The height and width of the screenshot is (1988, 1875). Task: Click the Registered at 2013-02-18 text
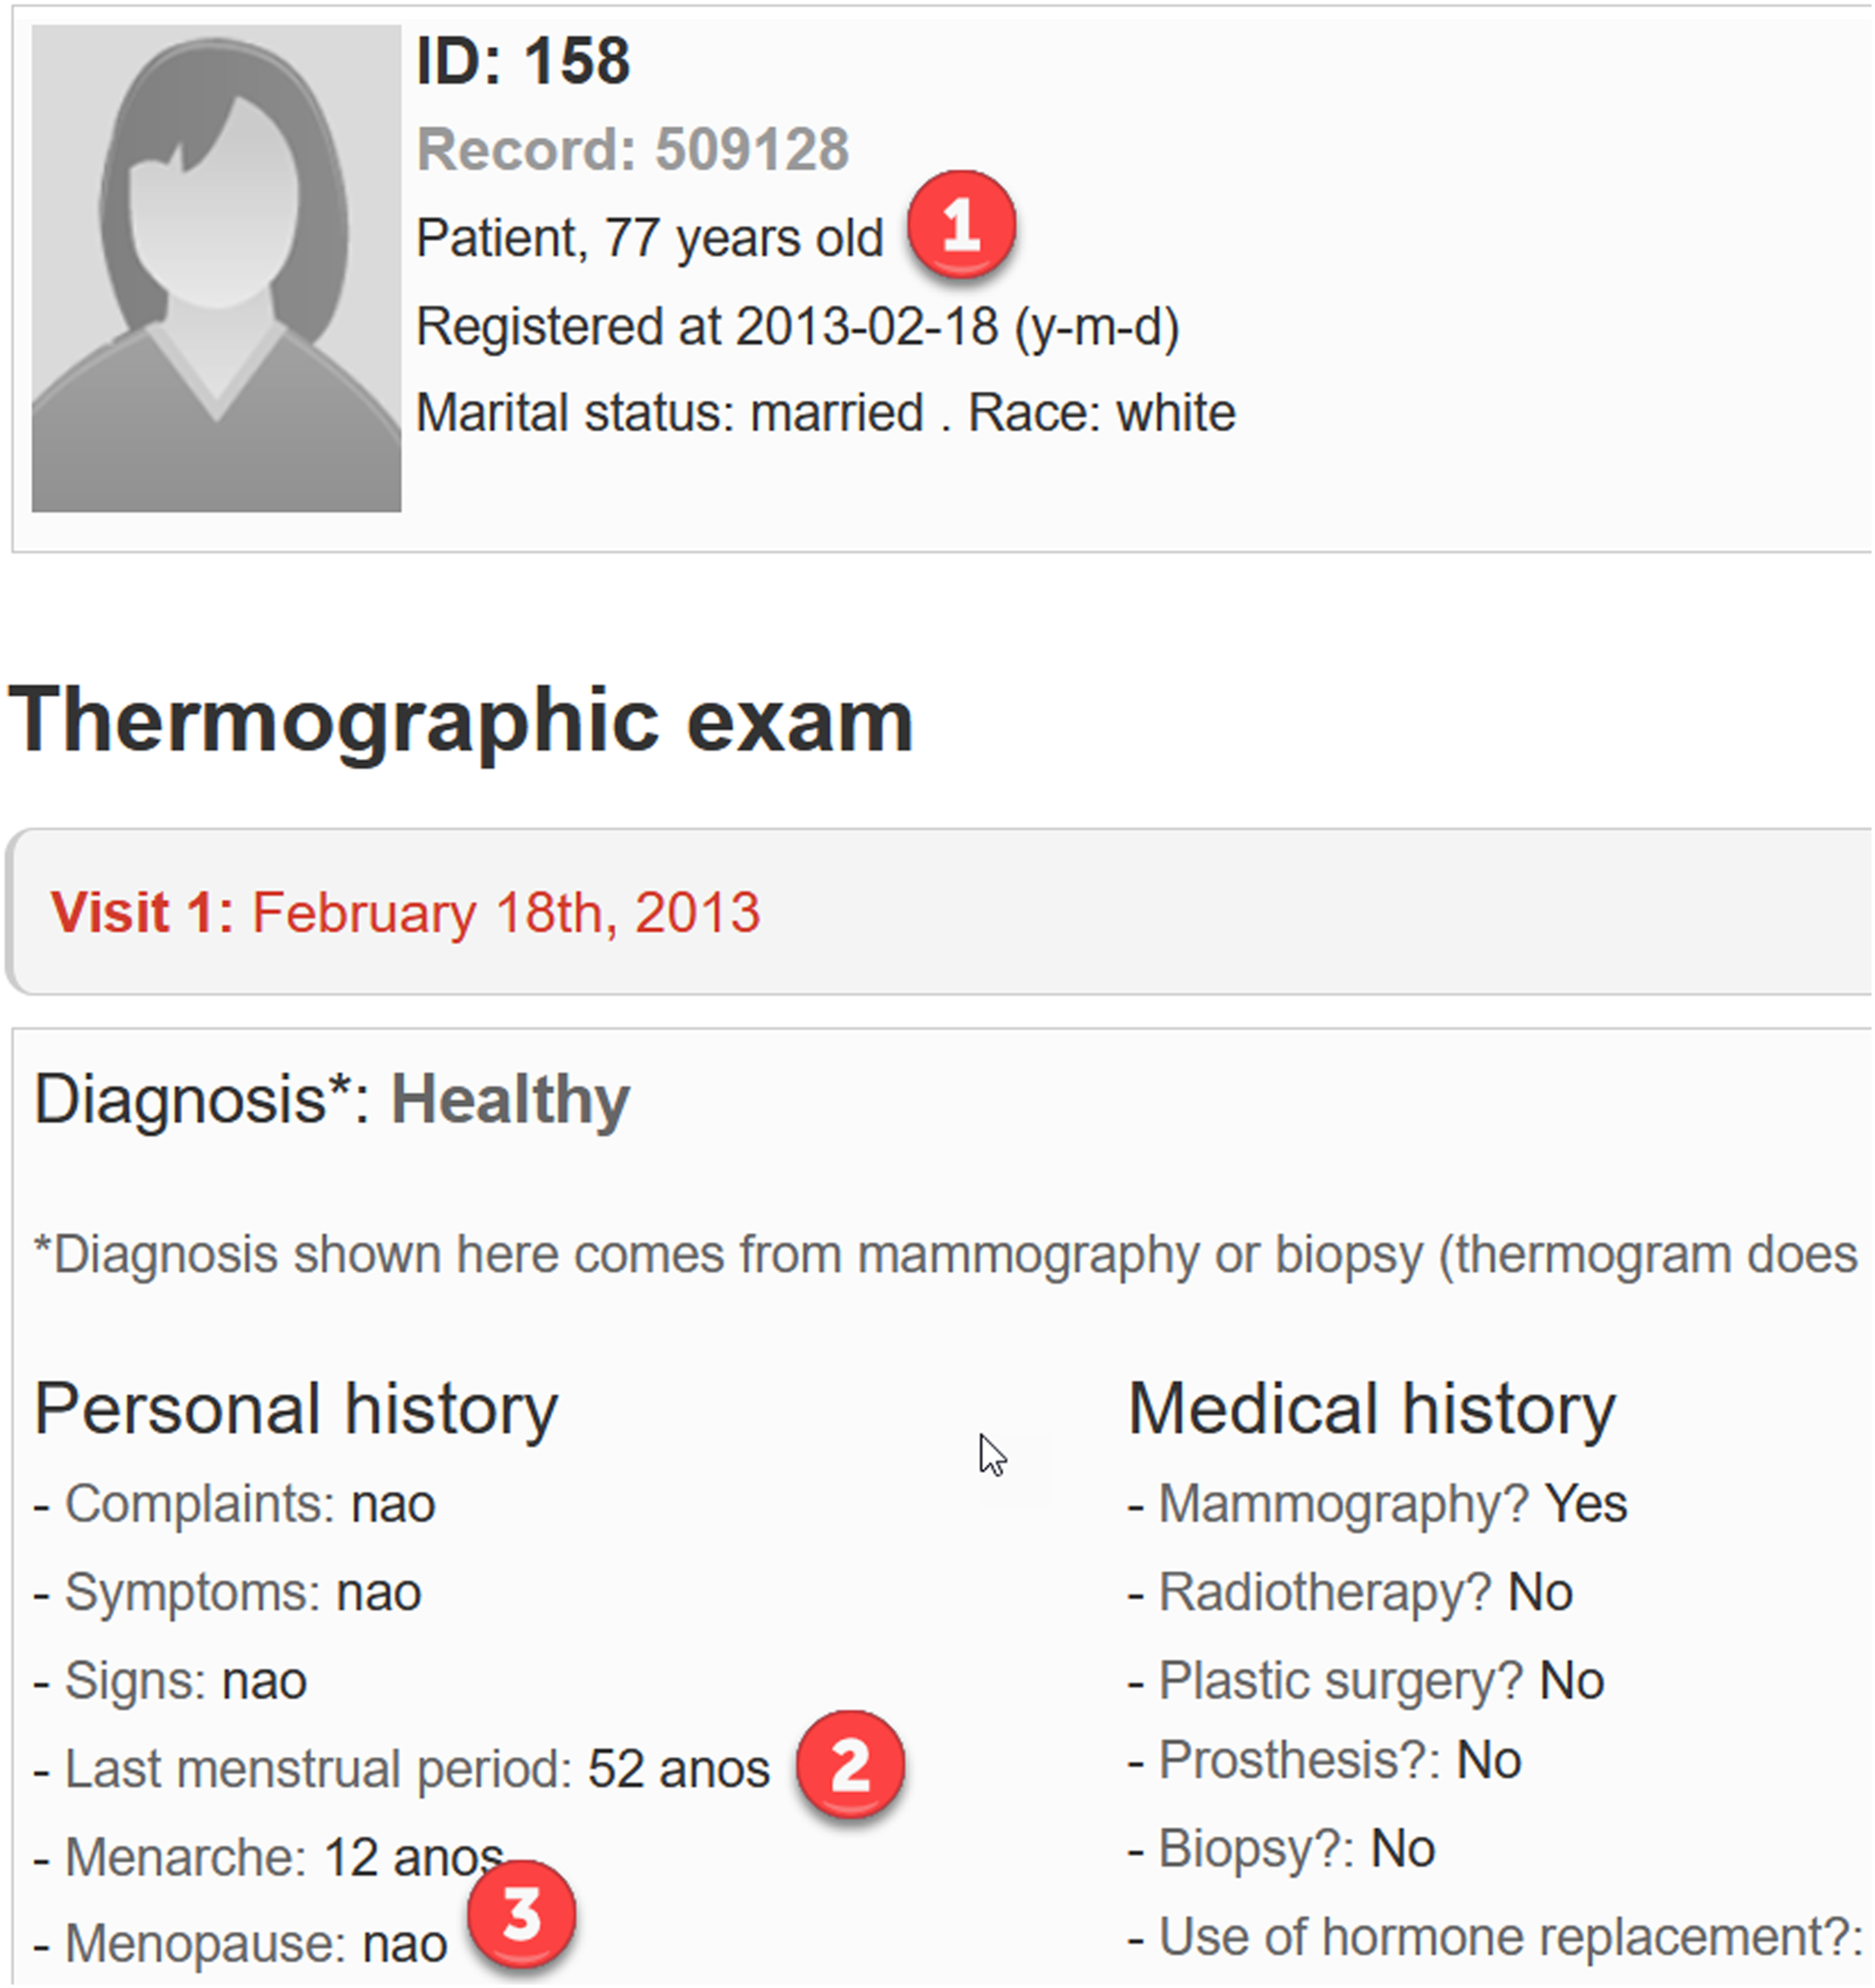pos(798,327)
